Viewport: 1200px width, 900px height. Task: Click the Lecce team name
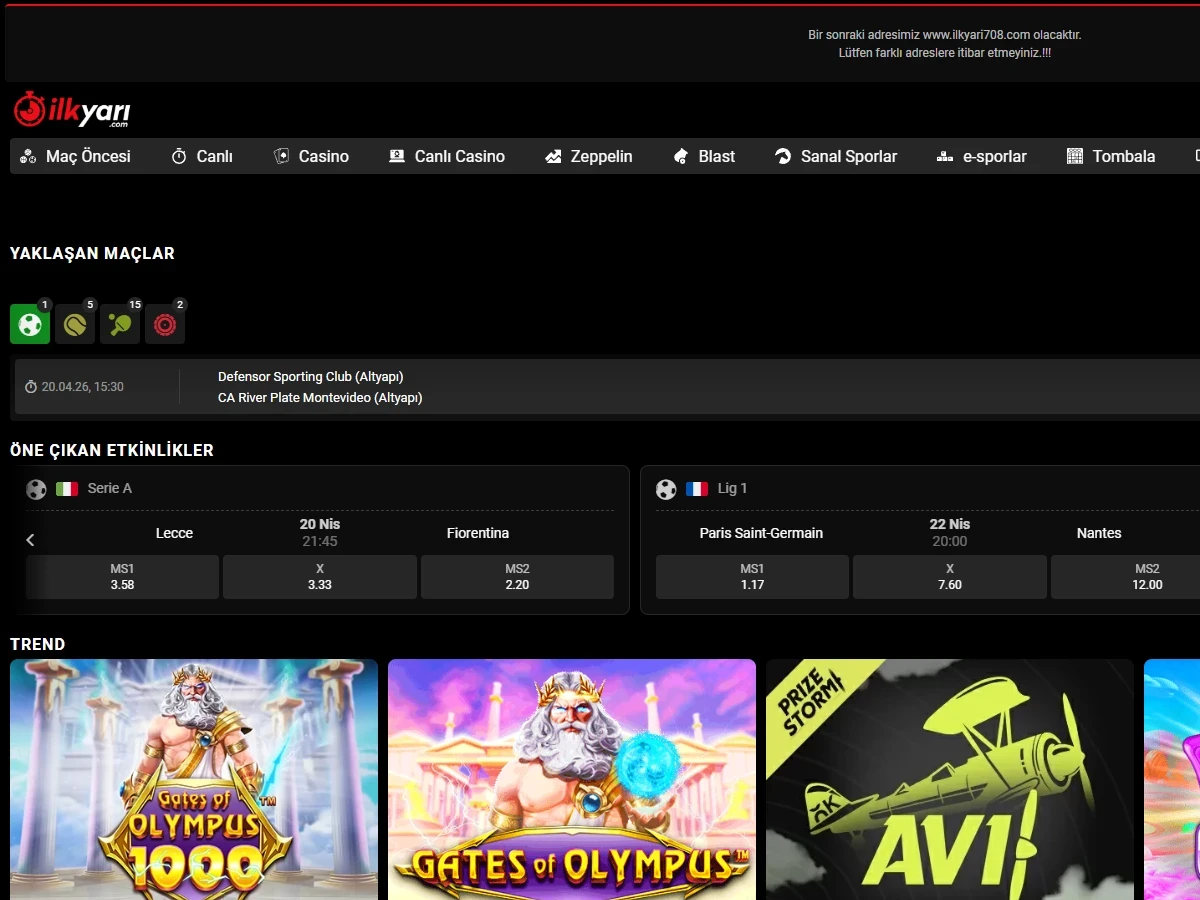174,533
